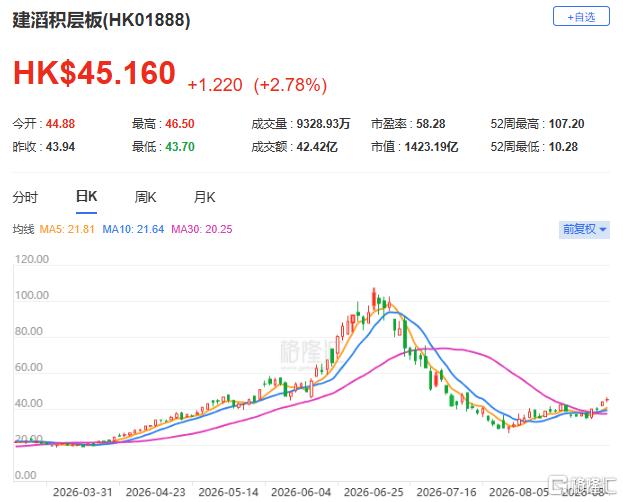Click the 120.00 price axis label
623x502 pixels.
click(x=32, y=259)
